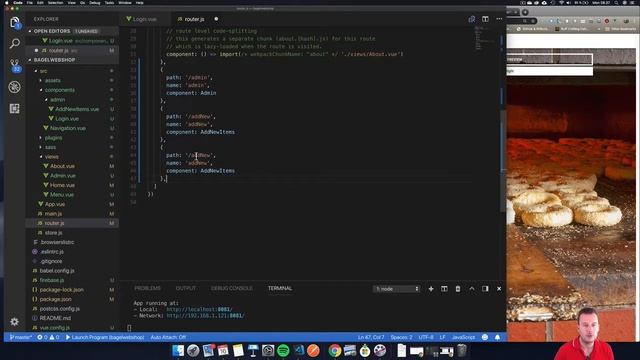Close the terminal panel
This screenshot has height=360, width=640.
coord(499,289)
